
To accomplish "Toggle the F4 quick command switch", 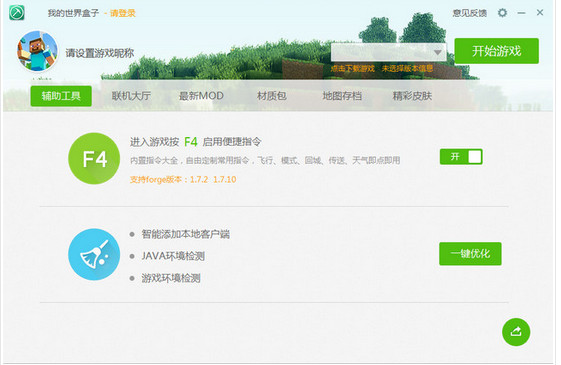I will pyautogui.click(x=461, y=157).
